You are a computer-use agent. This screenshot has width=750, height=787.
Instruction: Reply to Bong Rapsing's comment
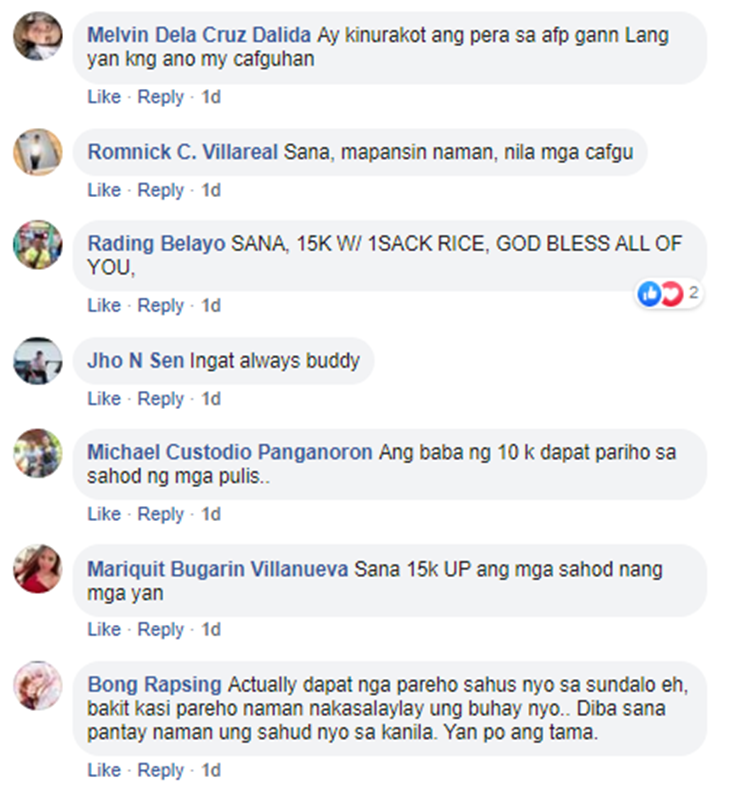tap(161, 770)
